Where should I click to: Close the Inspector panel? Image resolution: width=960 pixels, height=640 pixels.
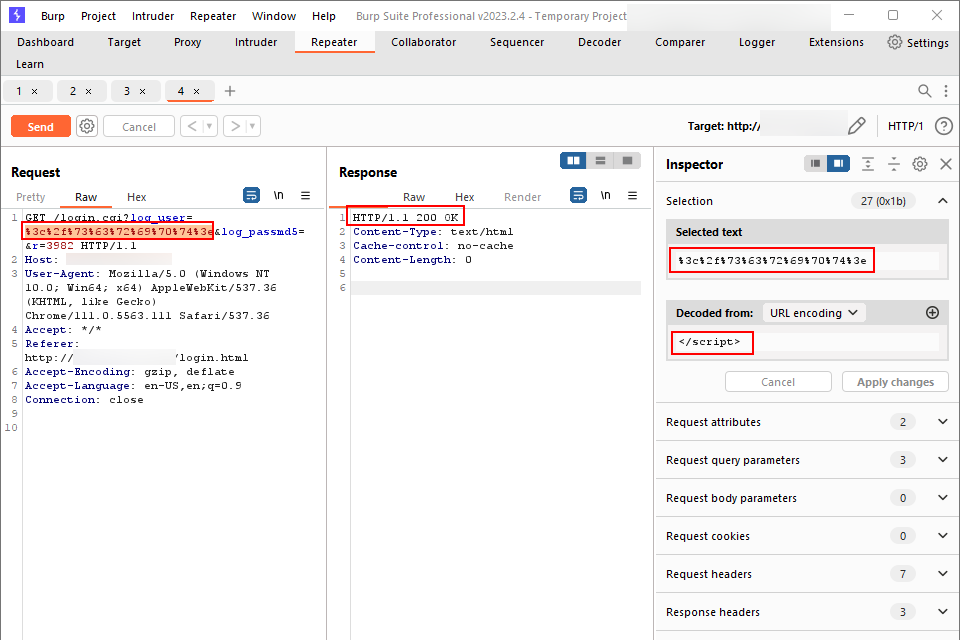946,164
